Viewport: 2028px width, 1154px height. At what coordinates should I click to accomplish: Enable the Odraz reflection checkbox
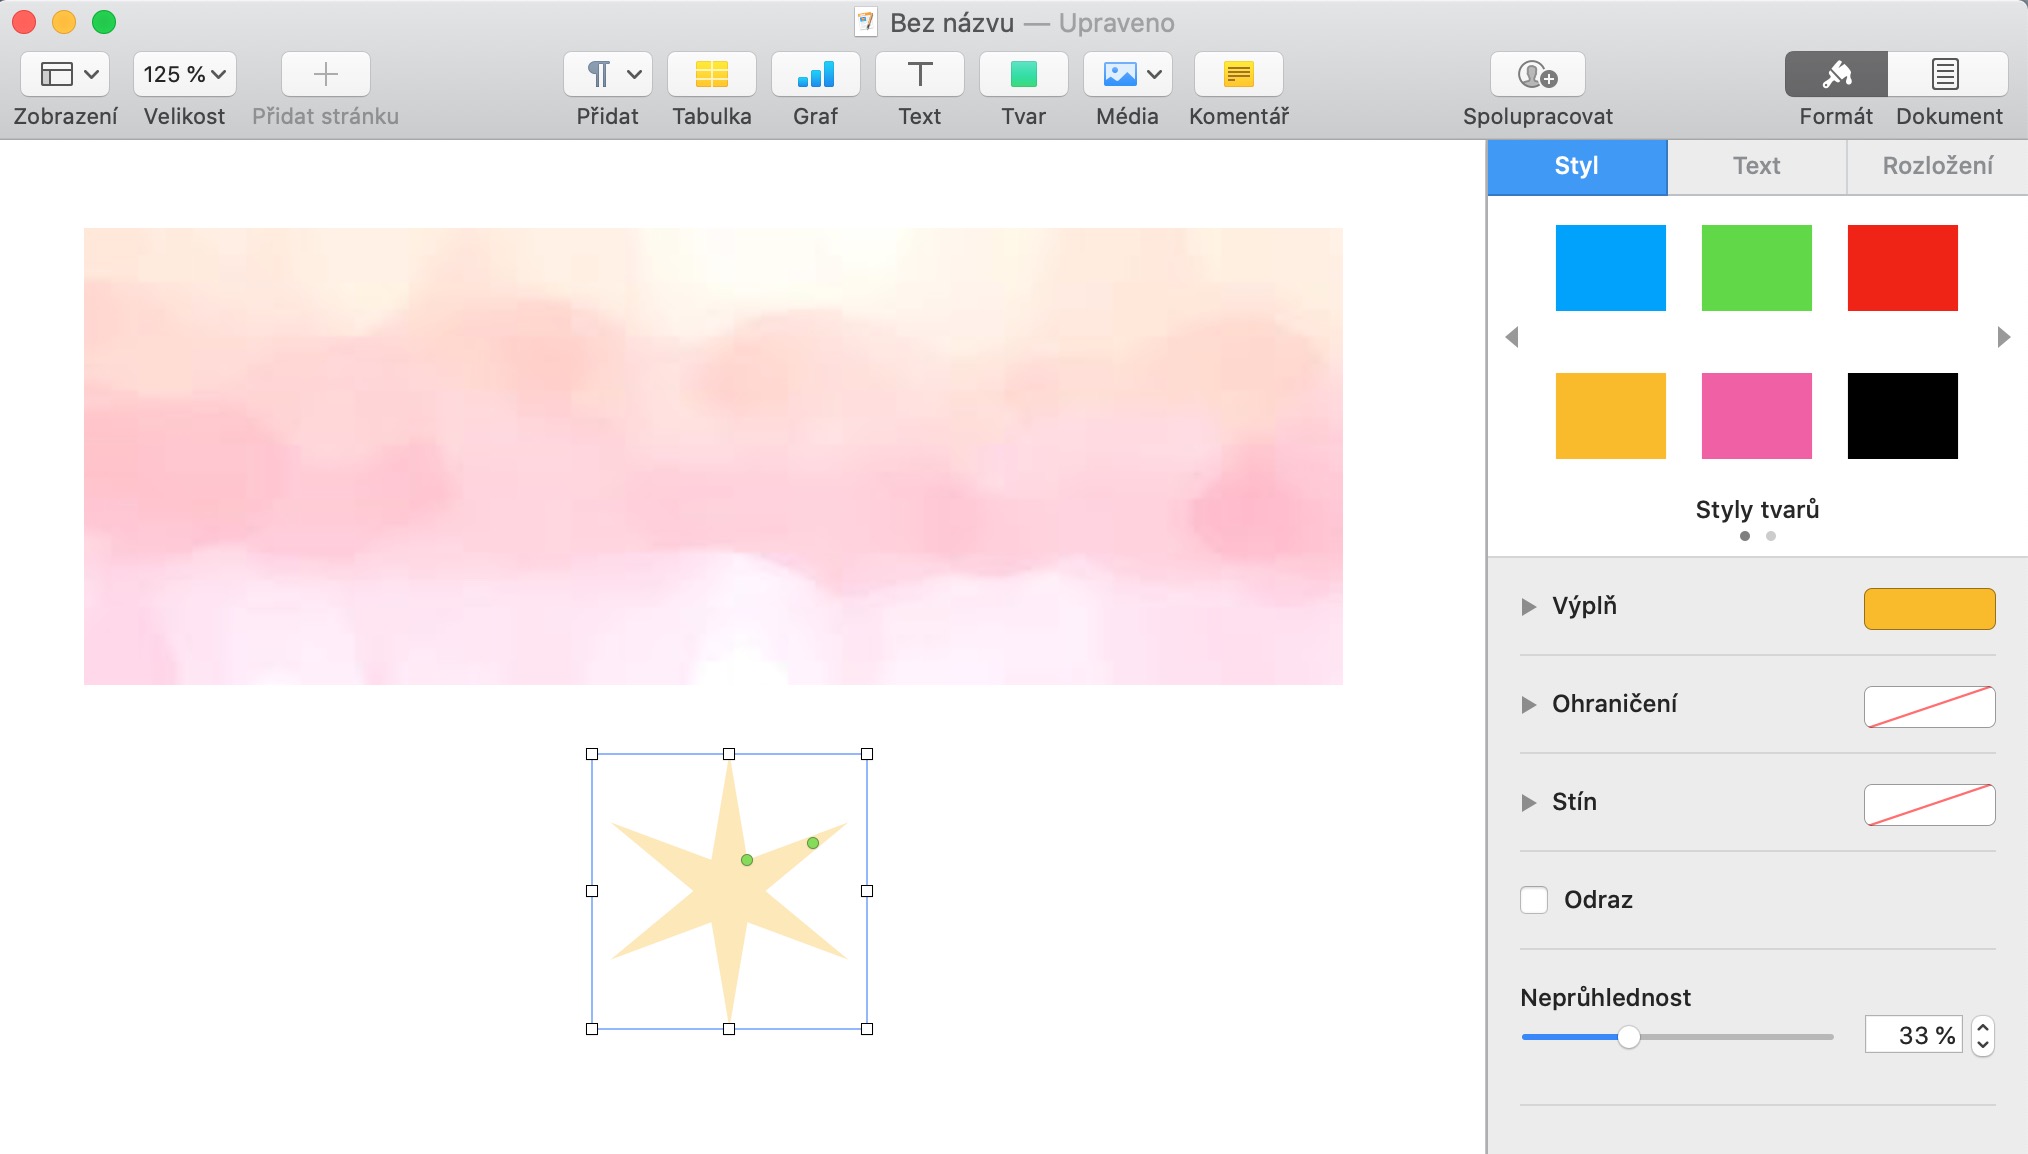1534,900
